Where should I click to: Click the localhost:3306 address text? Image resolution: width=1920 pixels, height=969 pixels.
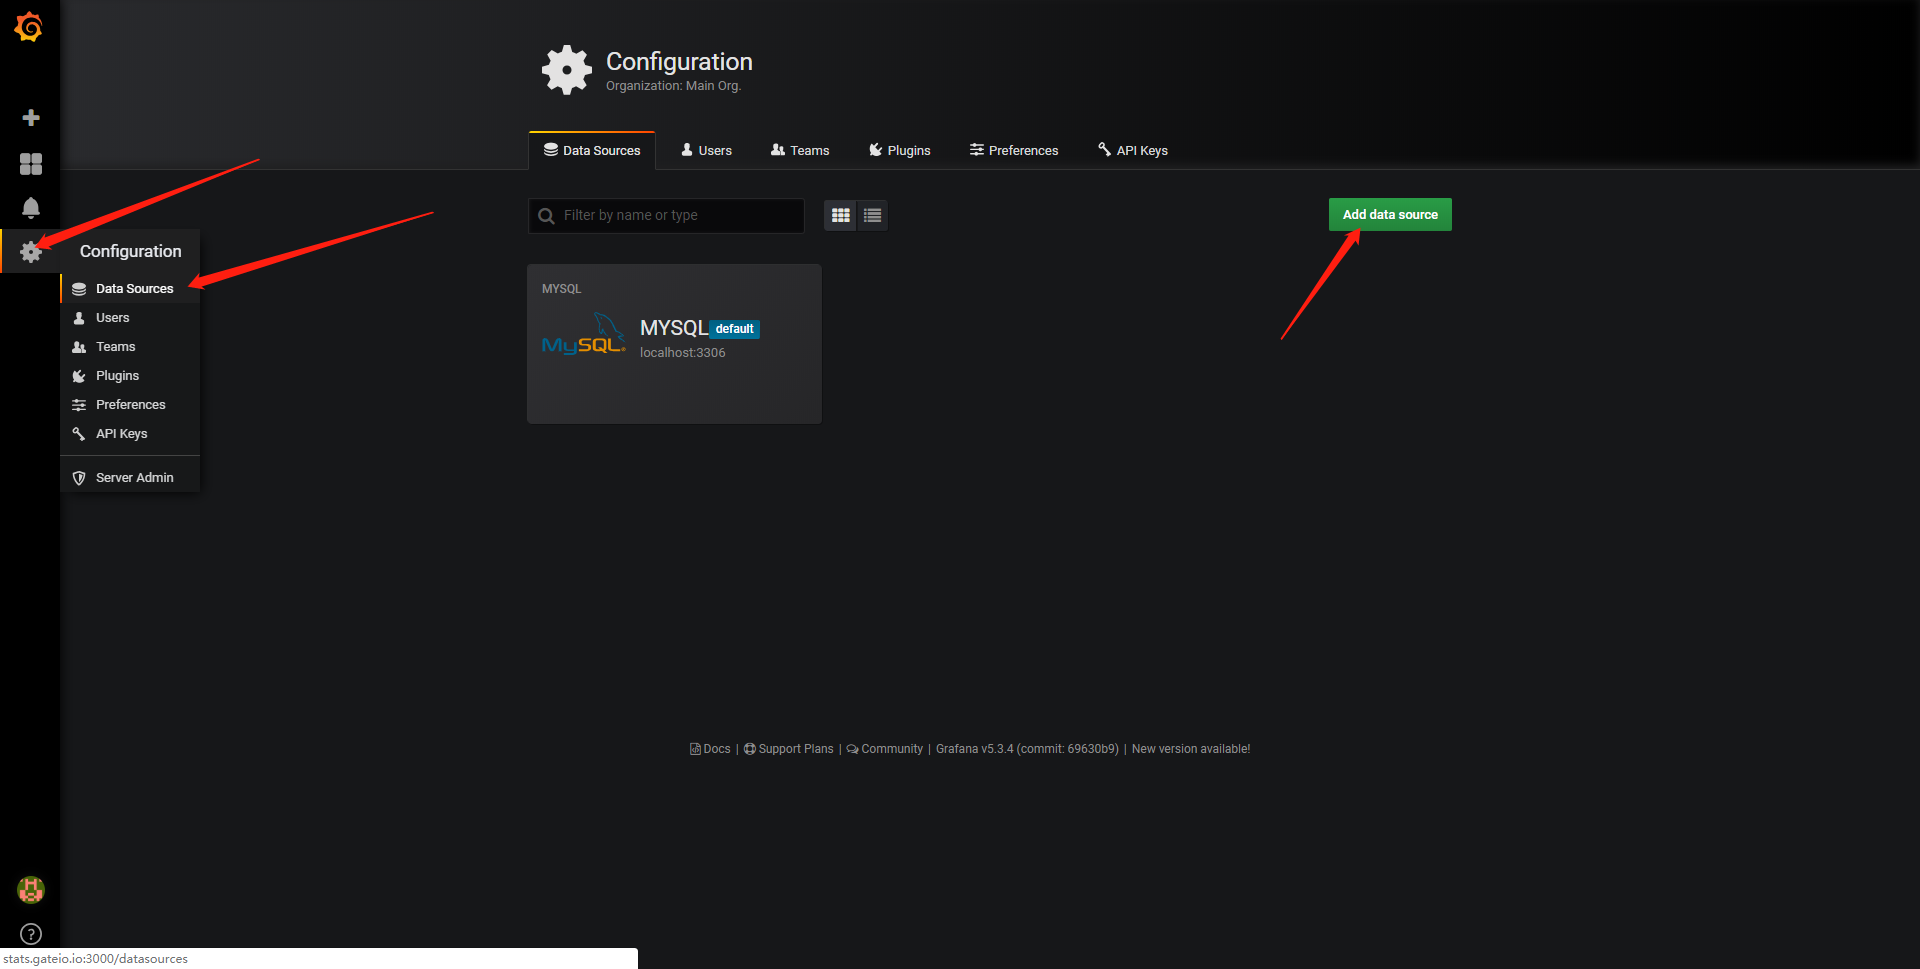(683, 353)
